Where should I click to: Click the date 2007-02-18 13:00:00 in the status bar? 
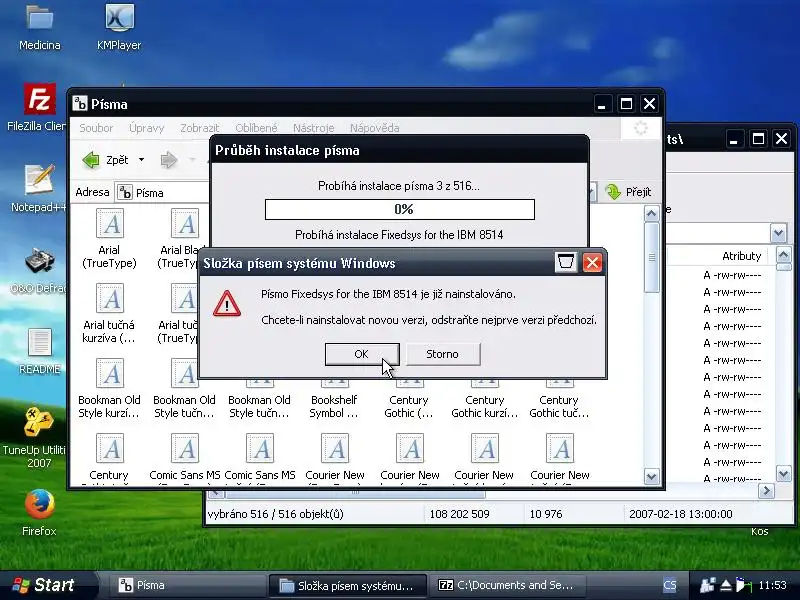681,514
